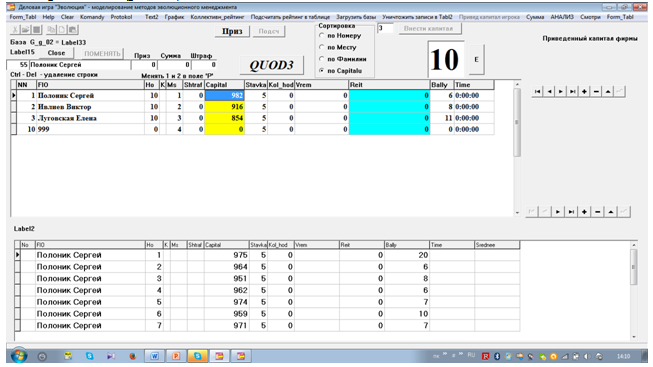Open Firefox from the taskbar
The width and height of the screenshot is (653, 367).
click(x=132, y=356)
